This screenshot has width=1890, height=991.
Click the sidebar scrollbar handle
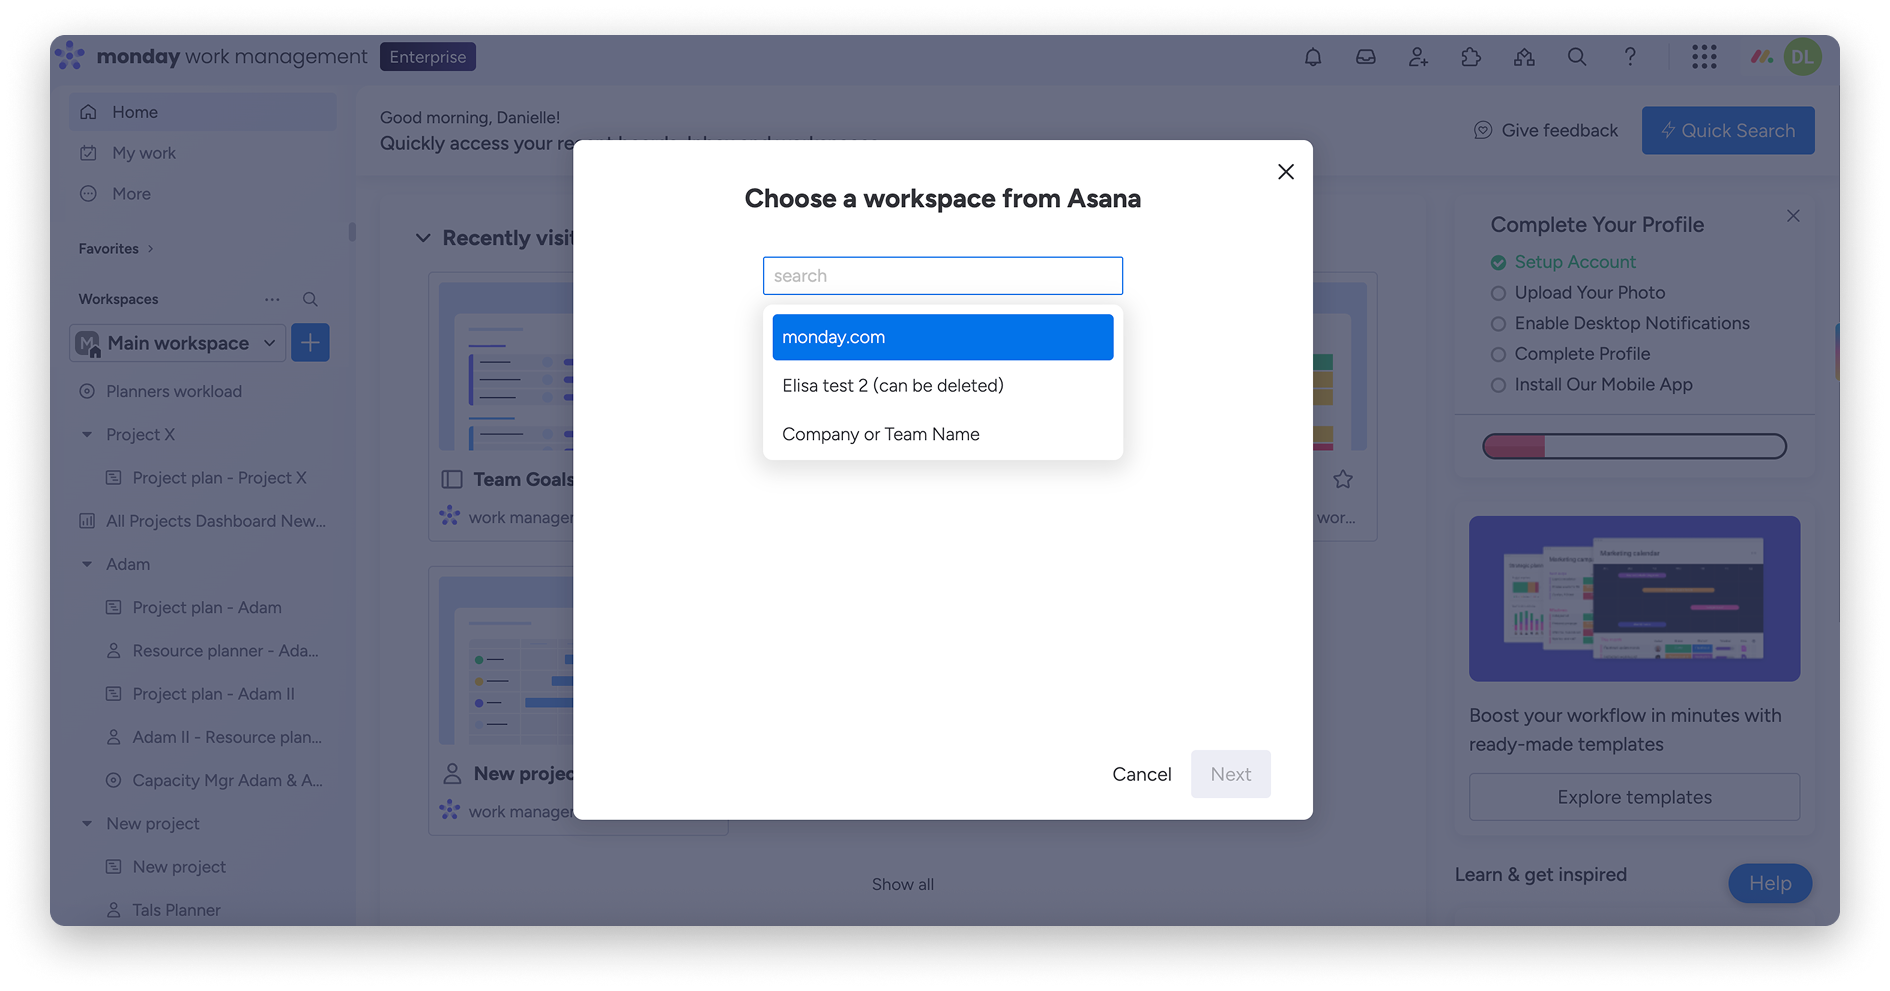352,231
